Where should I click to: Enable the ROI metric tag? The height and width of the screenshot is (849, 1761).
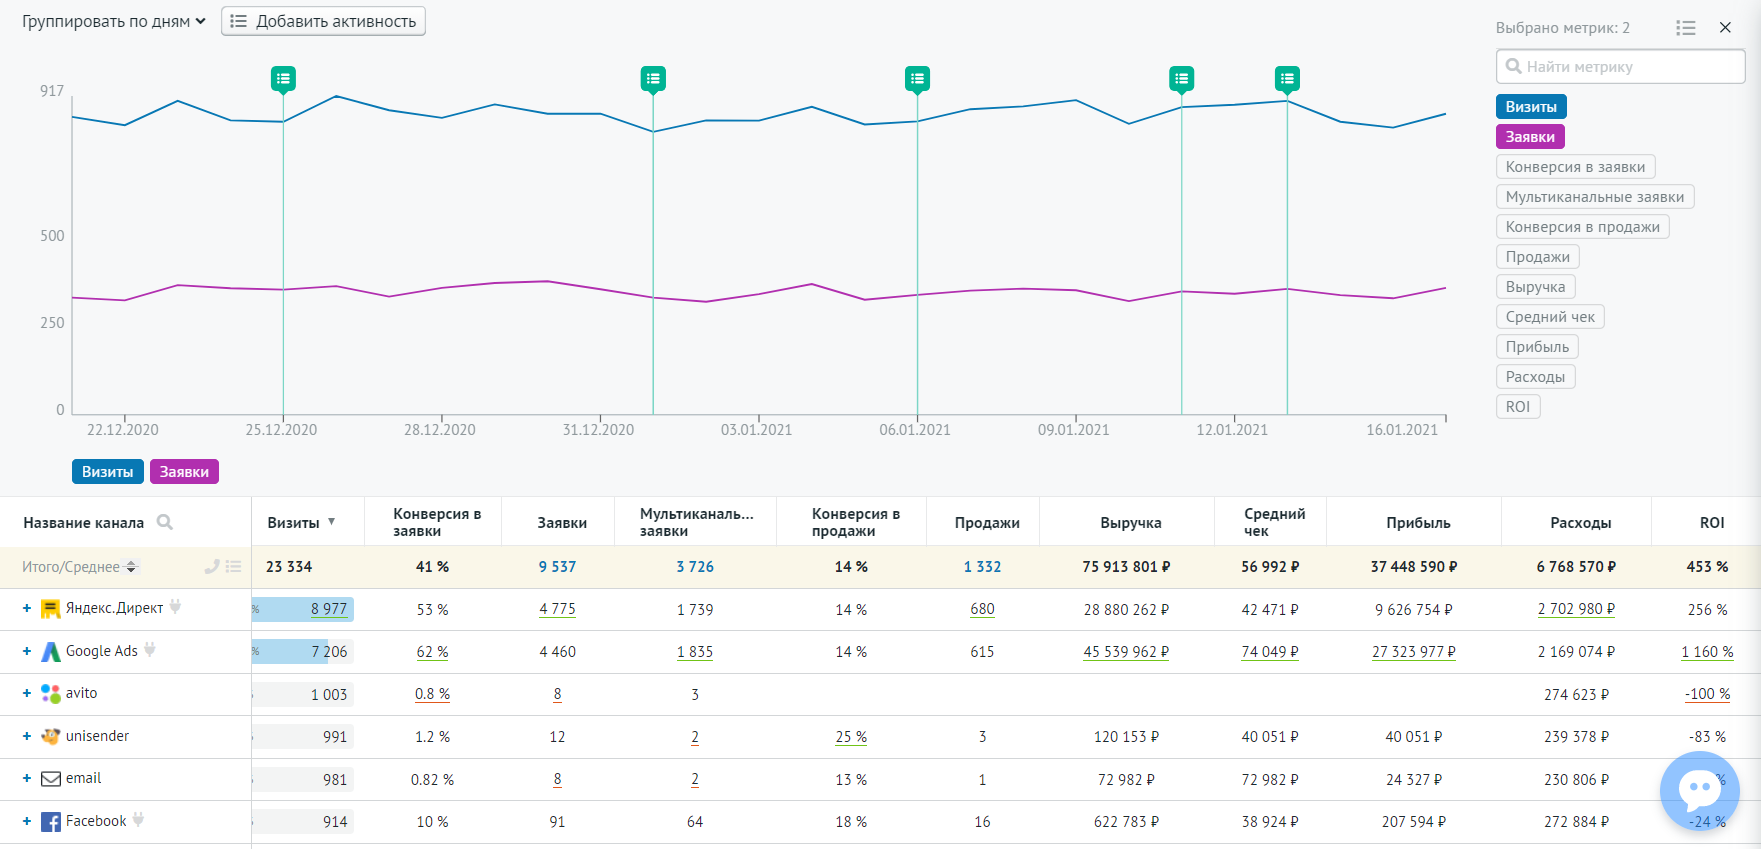click(x=1518, y=407)
